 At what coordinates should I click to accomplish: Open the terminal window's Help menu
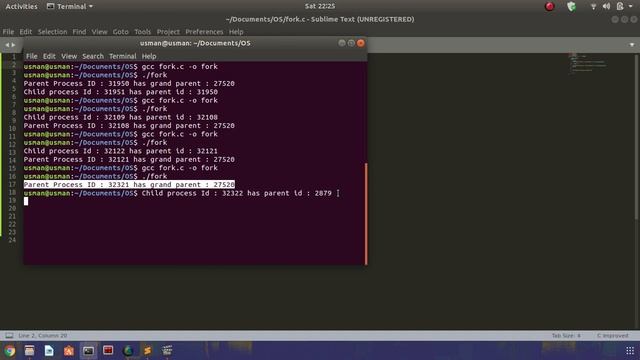[x=149, y=56]
